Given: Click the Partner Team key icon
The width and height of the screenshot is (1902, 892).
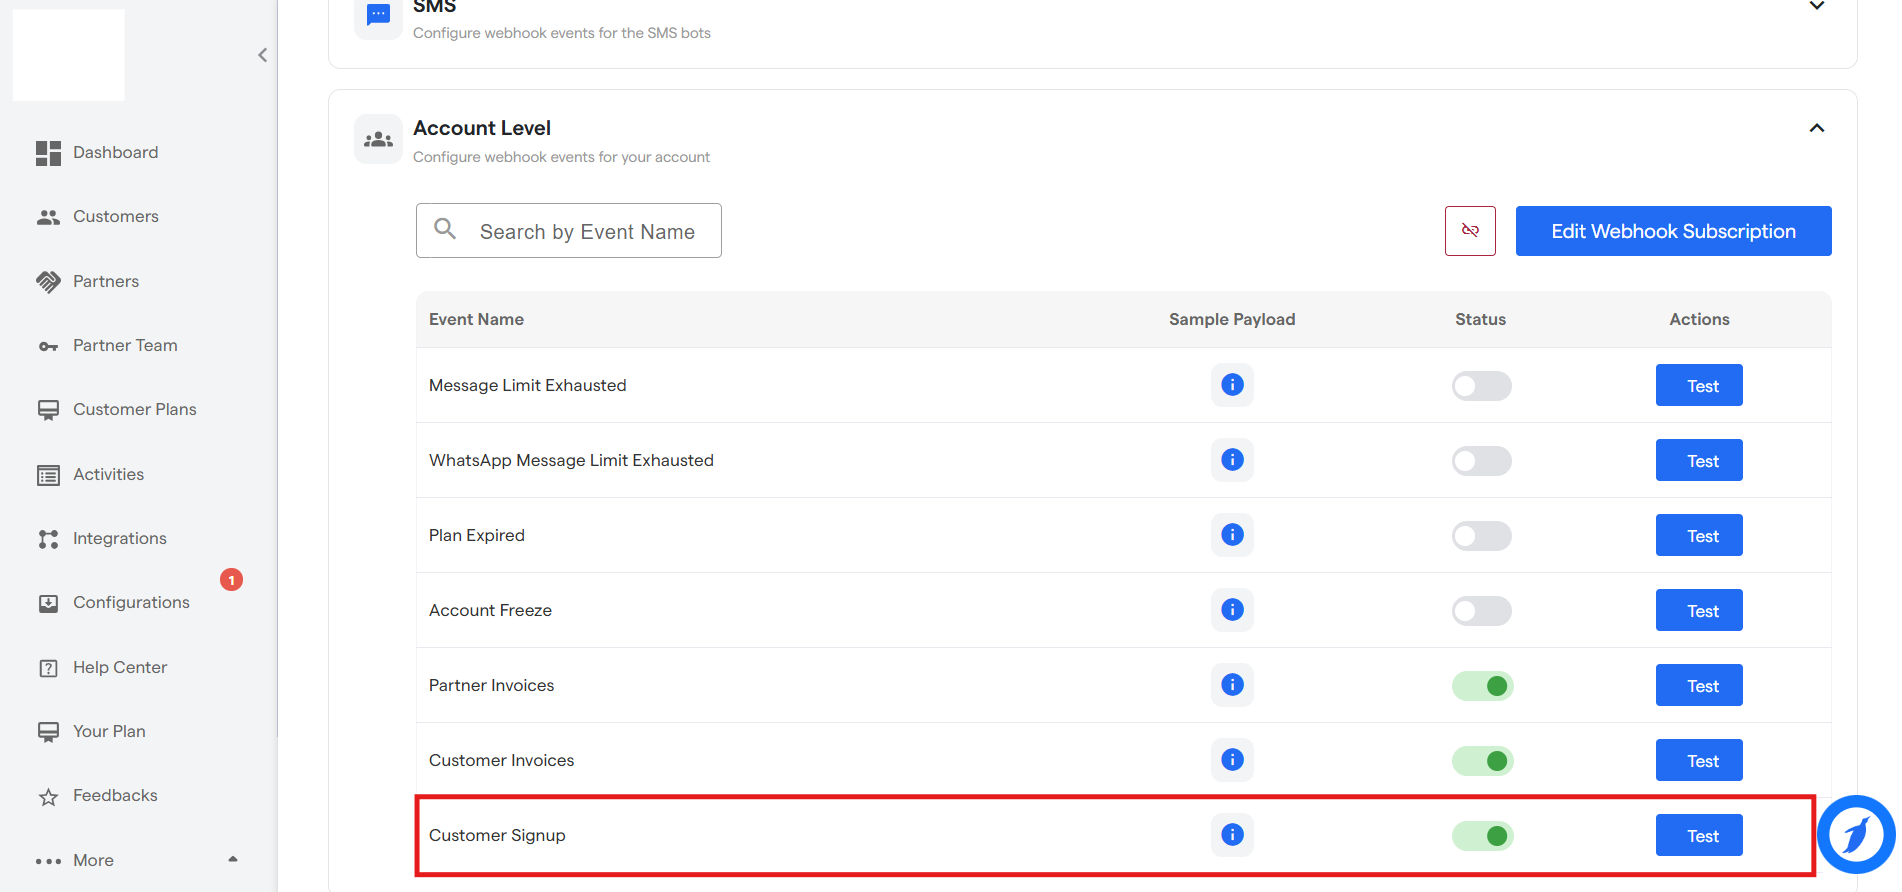Looking at the screenshot, I should coord(48,346).
